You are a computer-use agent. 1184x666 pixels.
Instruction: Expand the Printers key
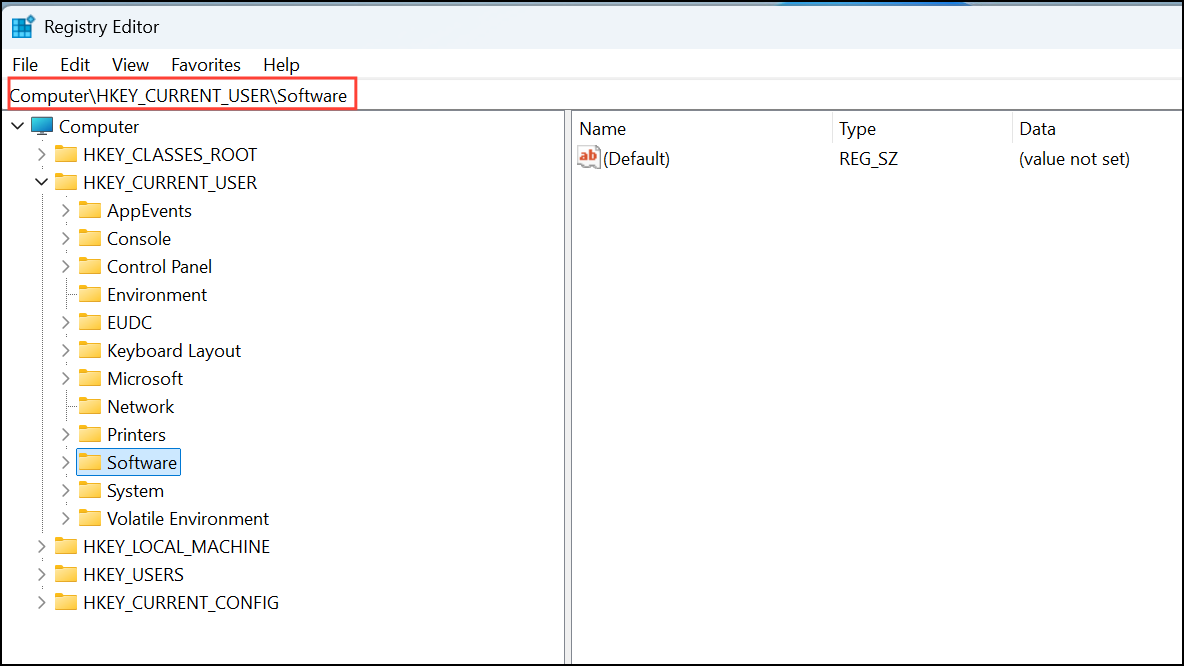point(66,434)
